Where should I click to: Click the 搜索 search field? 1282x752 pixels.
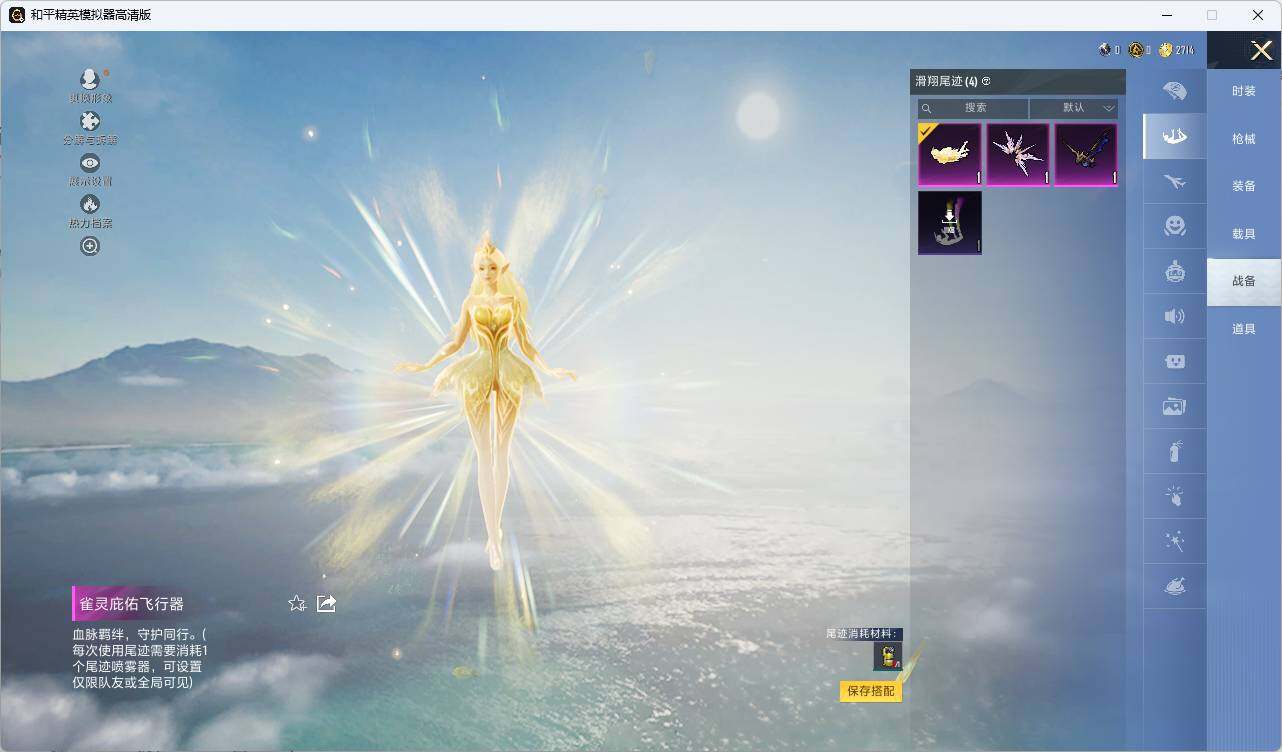click(973, 108)
